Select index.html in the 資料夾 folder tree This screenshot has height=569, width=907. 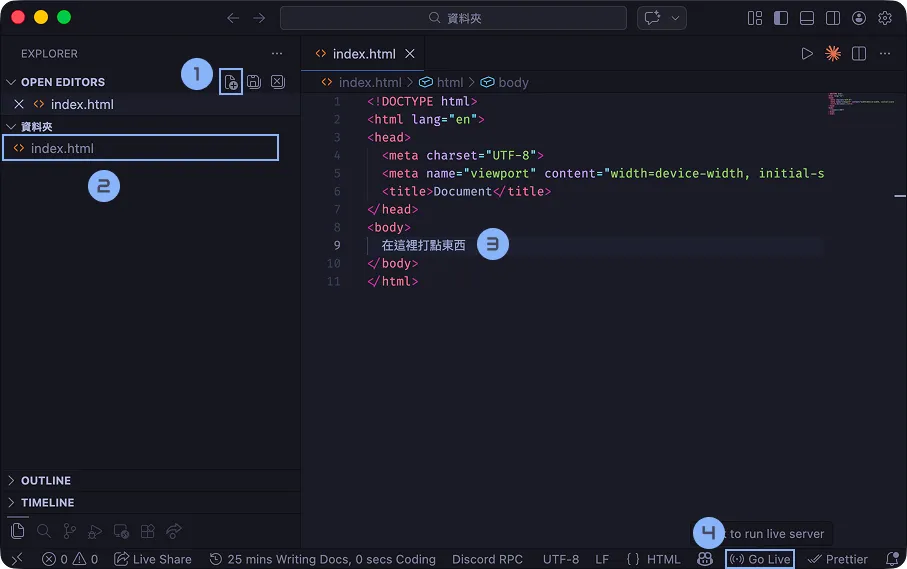pos(62,148)
